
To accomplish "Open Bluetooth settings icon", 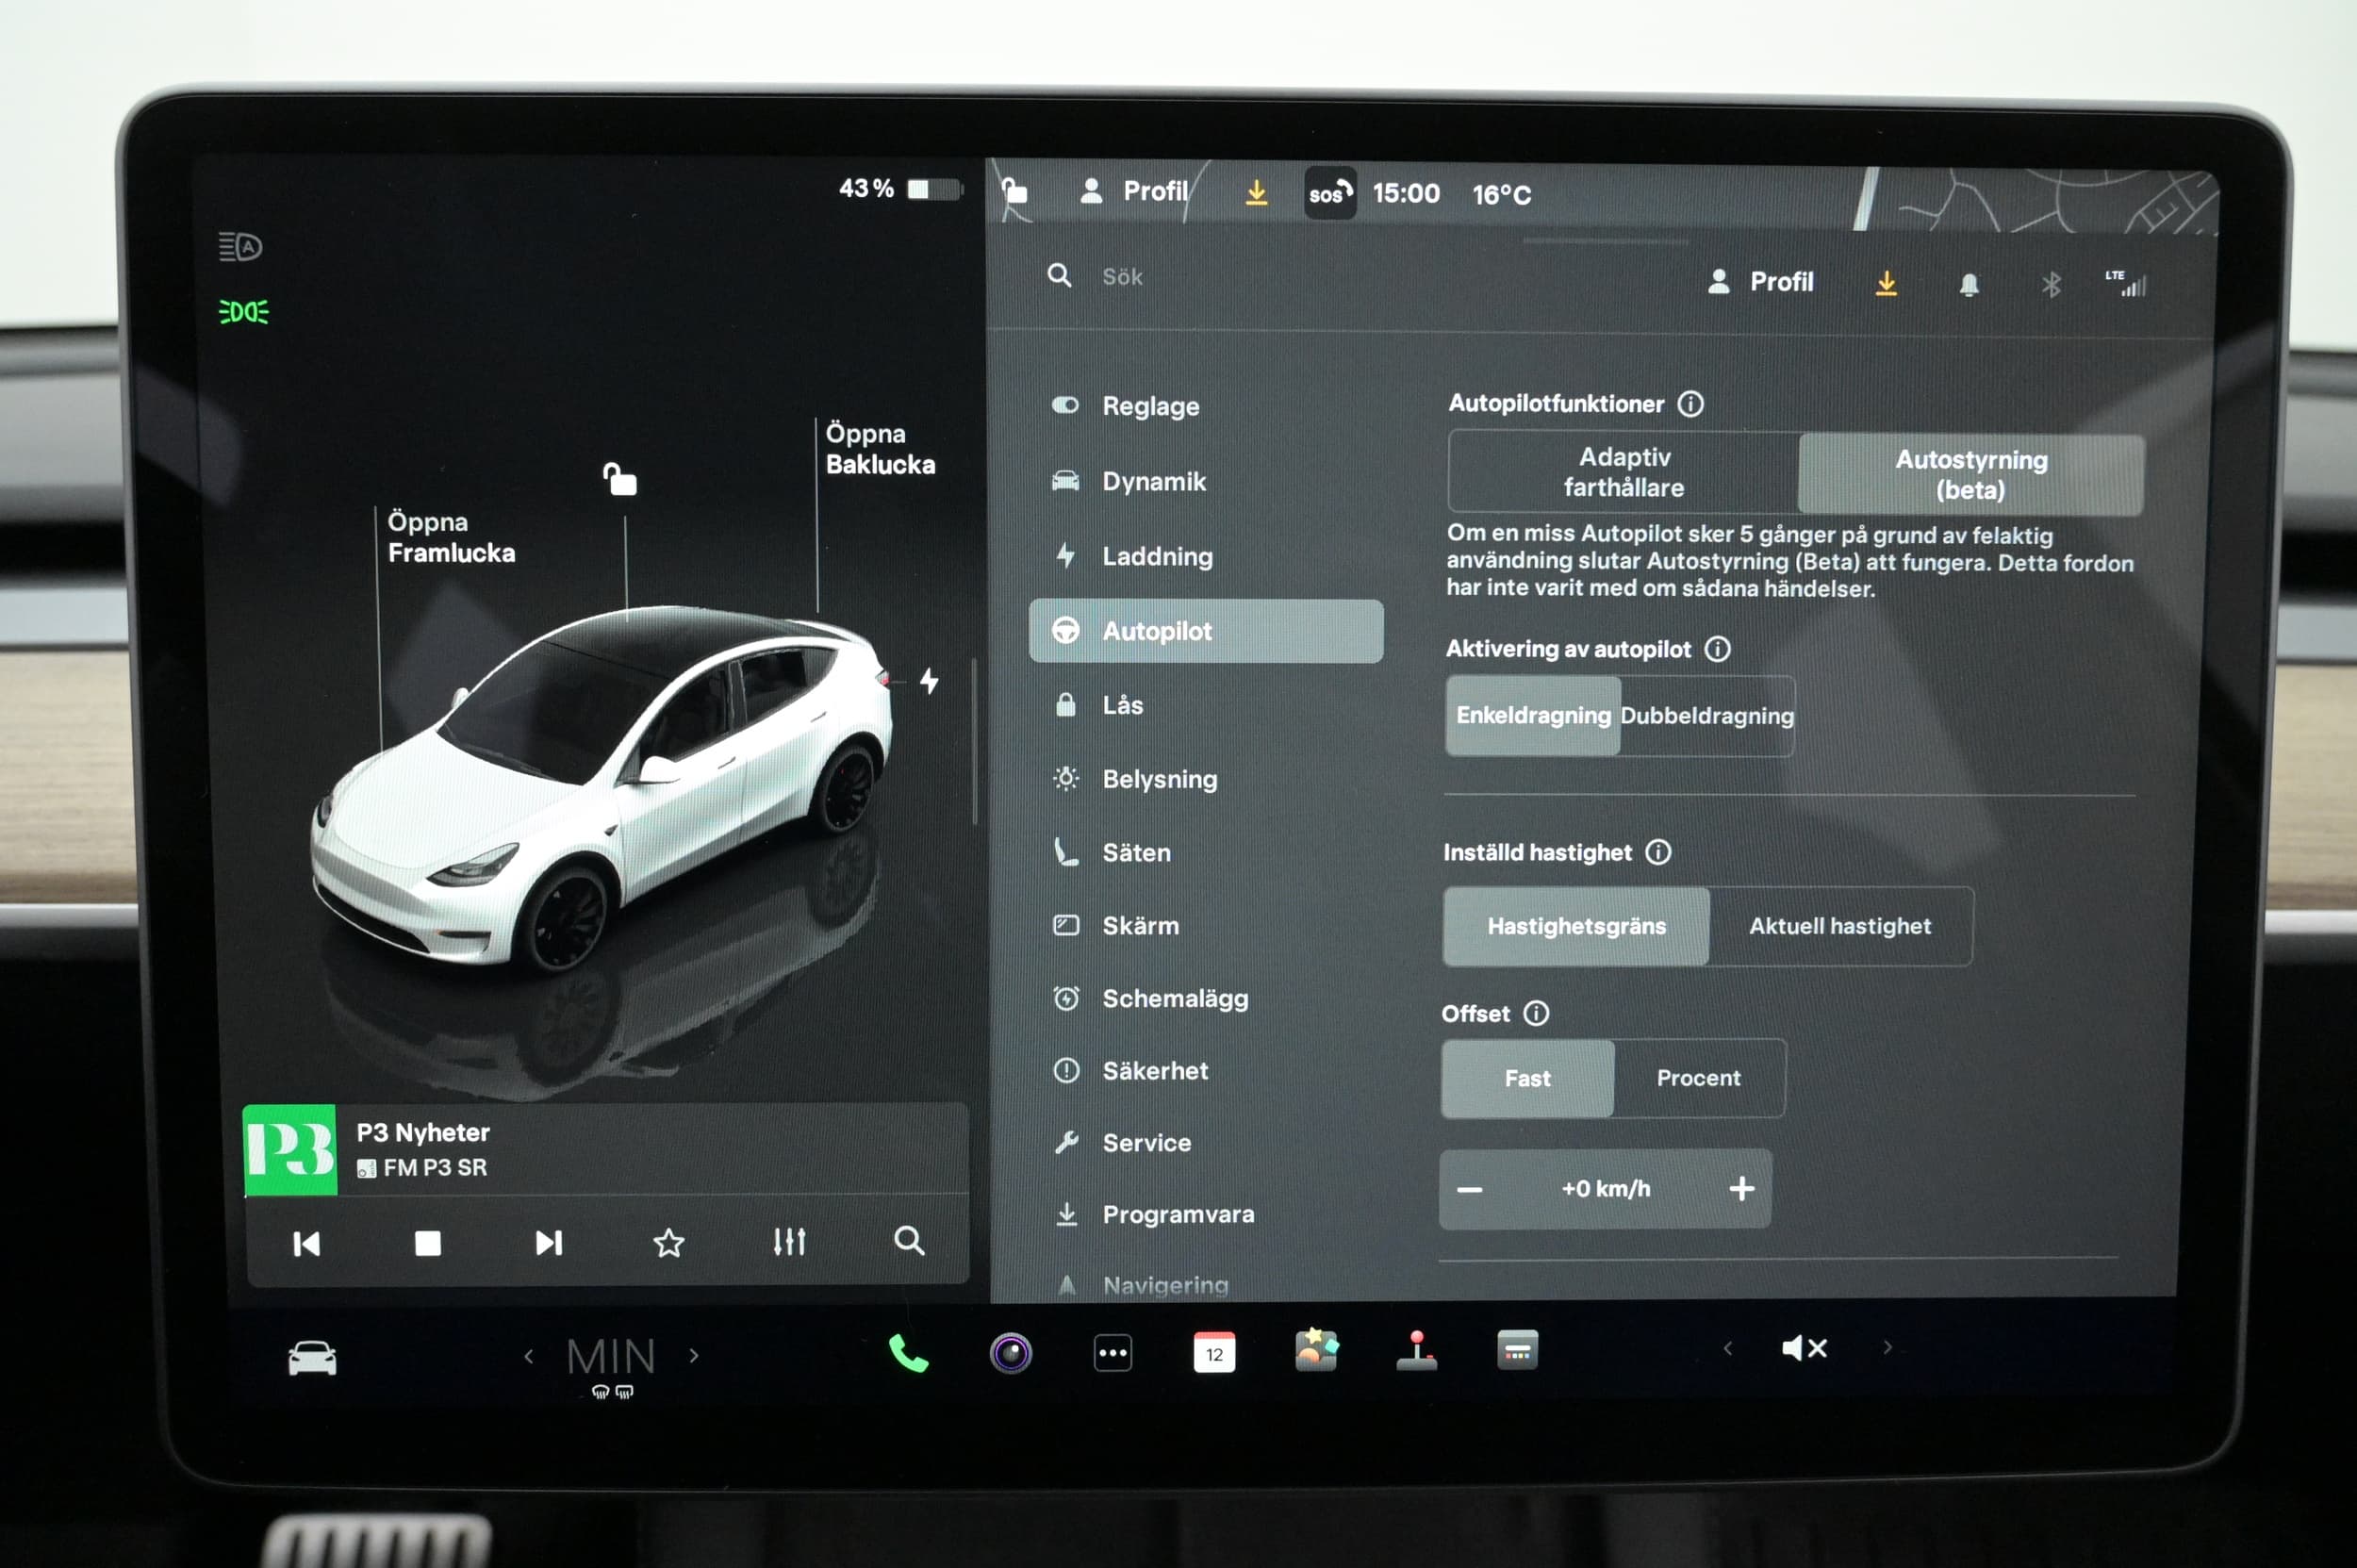I will point(2051,285).
